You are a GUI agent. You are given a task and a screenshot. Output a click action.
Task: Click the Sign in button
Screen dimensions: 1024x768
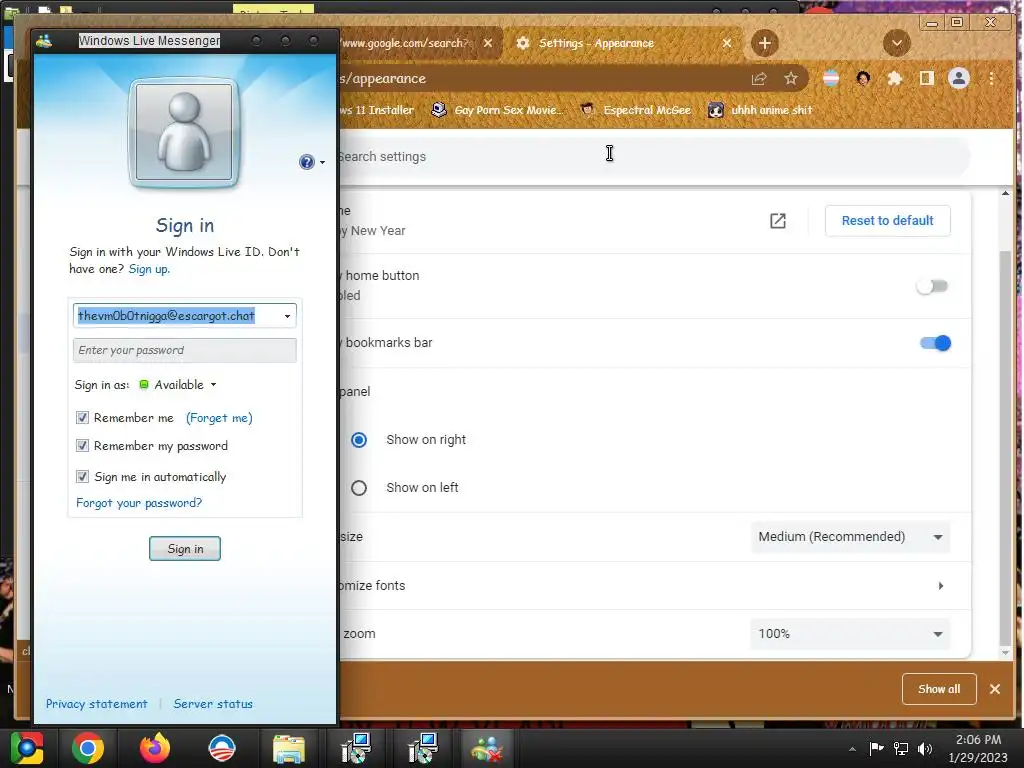185,549
